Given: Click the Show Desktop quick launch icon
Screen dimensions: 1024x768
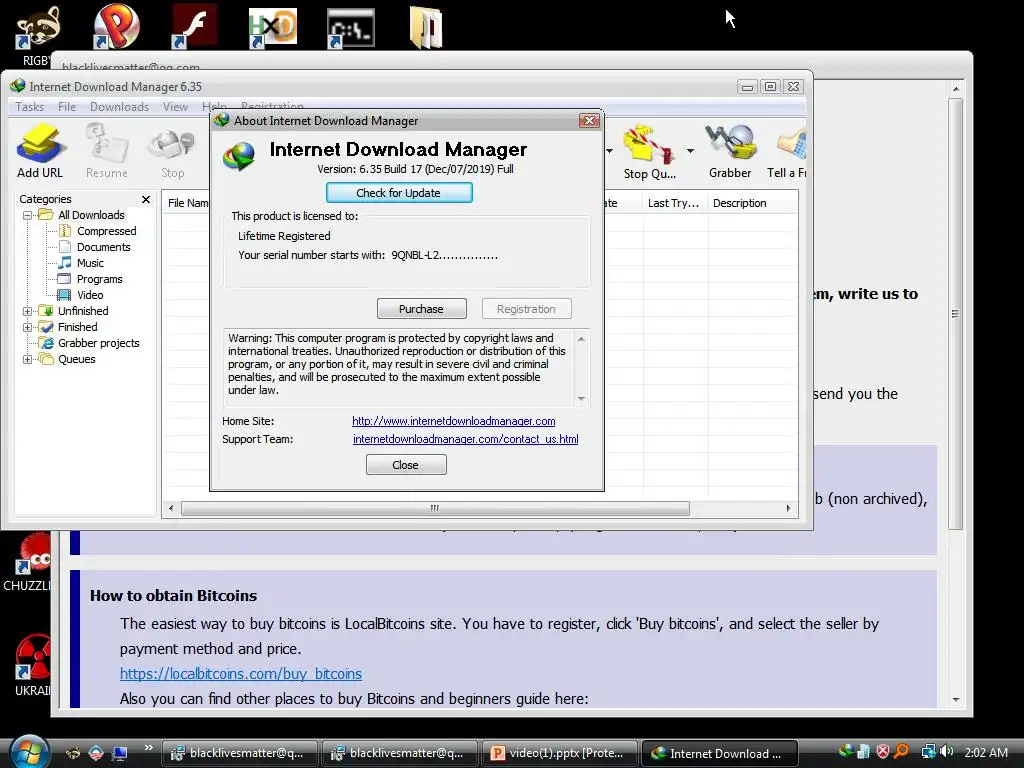Looking at the screenshot, I should click(119, 753).
